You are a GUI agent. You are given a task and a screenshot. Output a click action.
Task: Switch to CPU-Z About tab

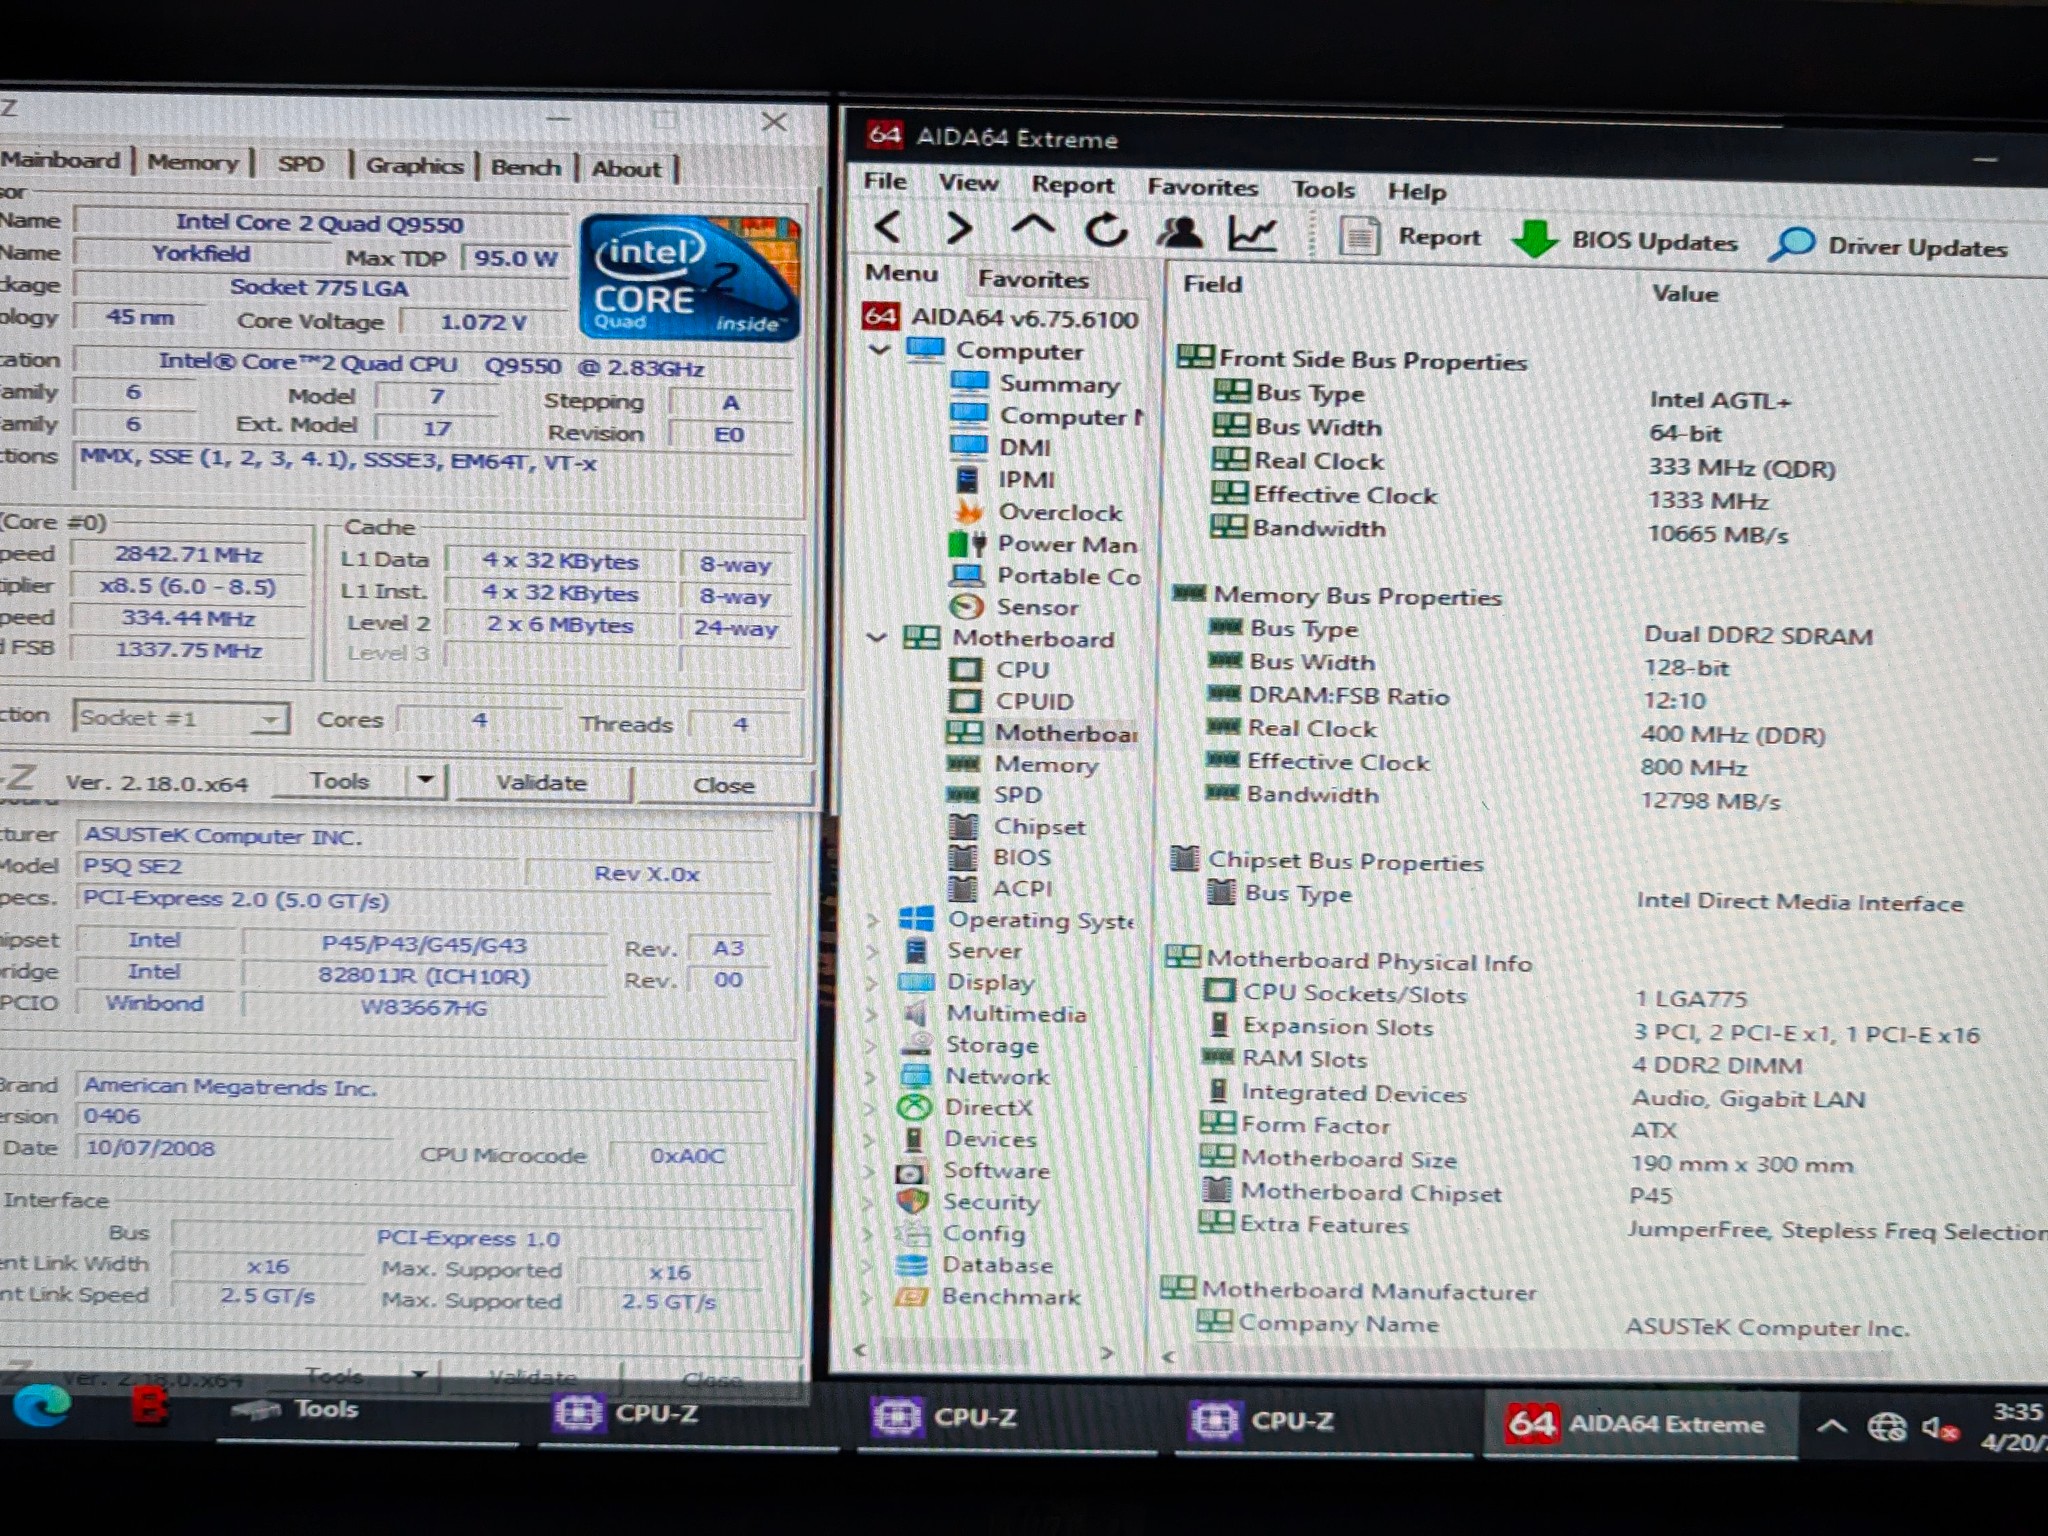point(626,169)
